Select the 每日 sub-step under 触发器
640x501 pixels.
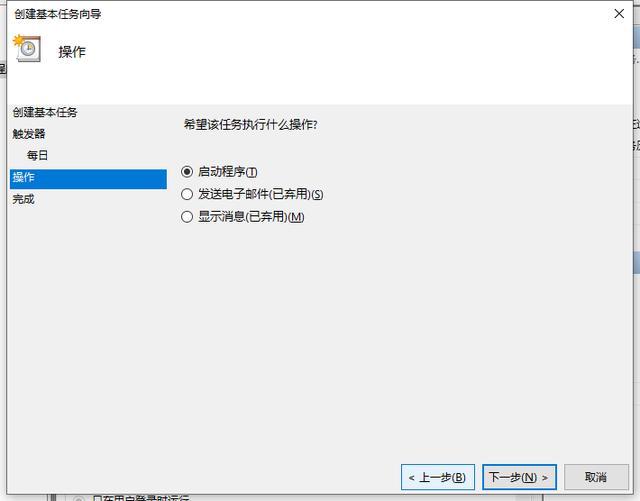(38, 155)
